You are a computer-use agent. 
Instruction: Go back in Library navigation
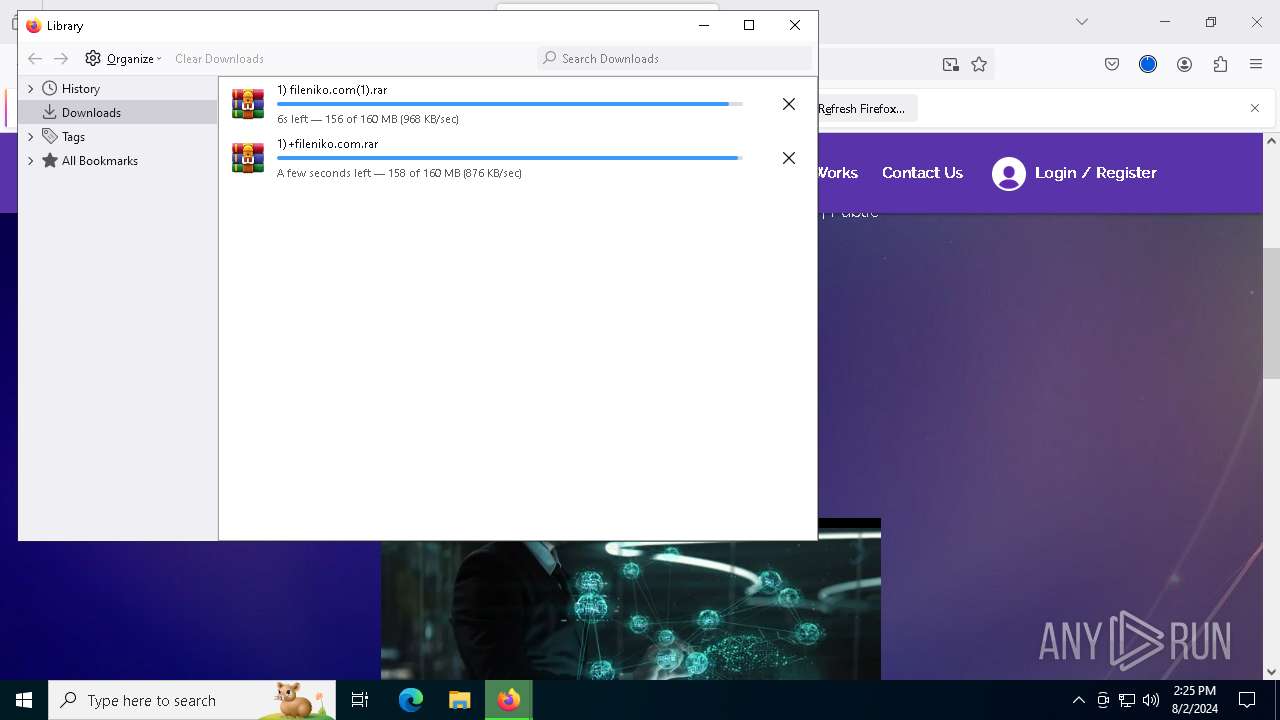click(x=35, y=58)
